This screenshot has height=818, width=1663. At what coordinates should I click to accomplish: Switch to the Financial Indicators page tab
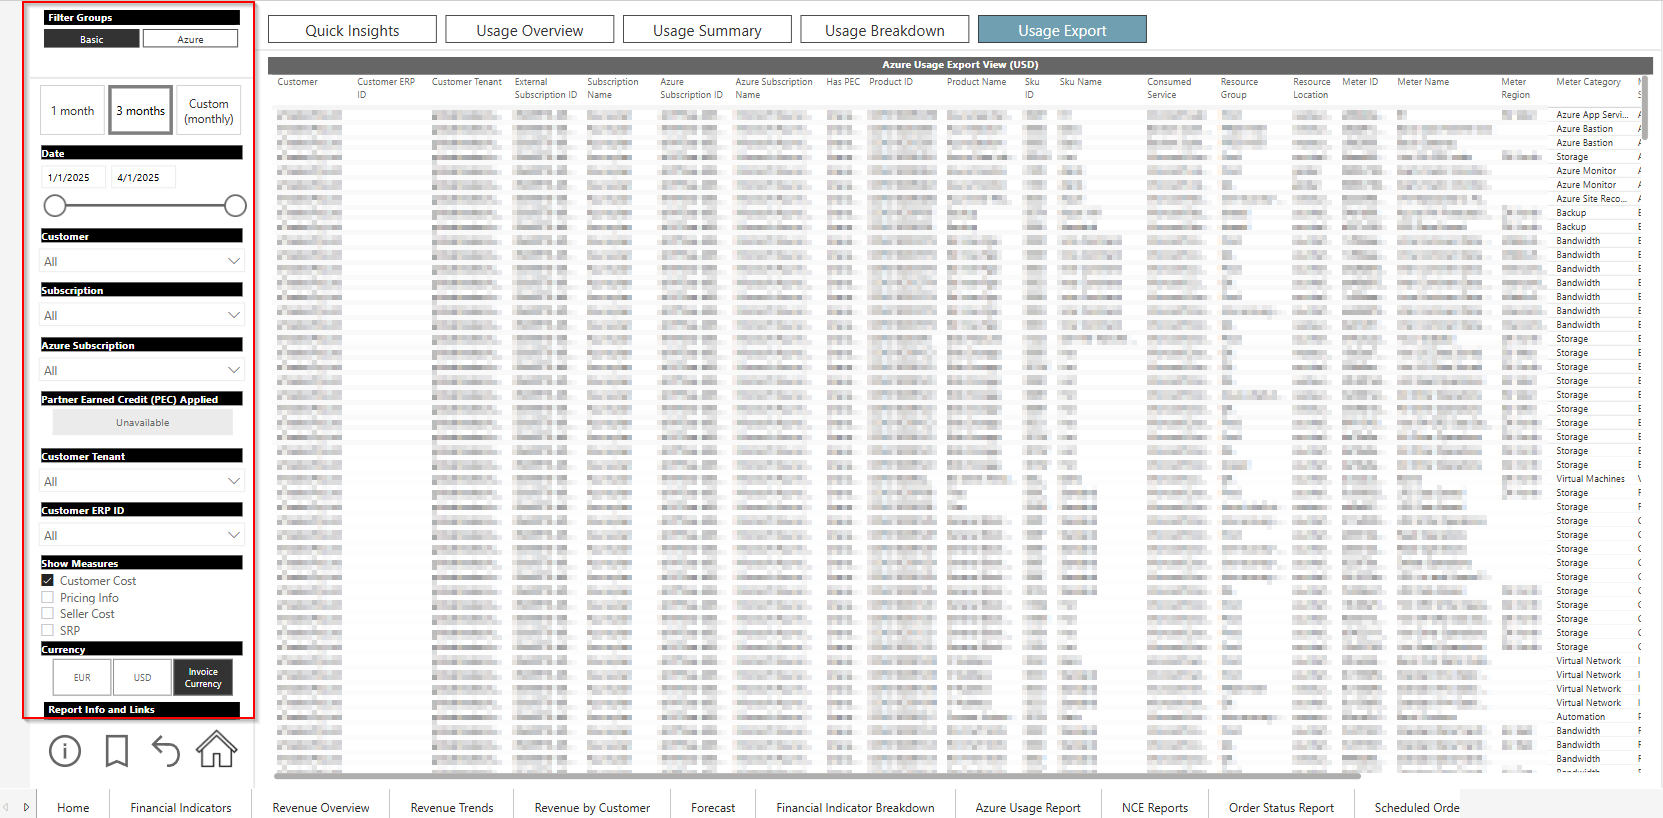tap(181, 807)
